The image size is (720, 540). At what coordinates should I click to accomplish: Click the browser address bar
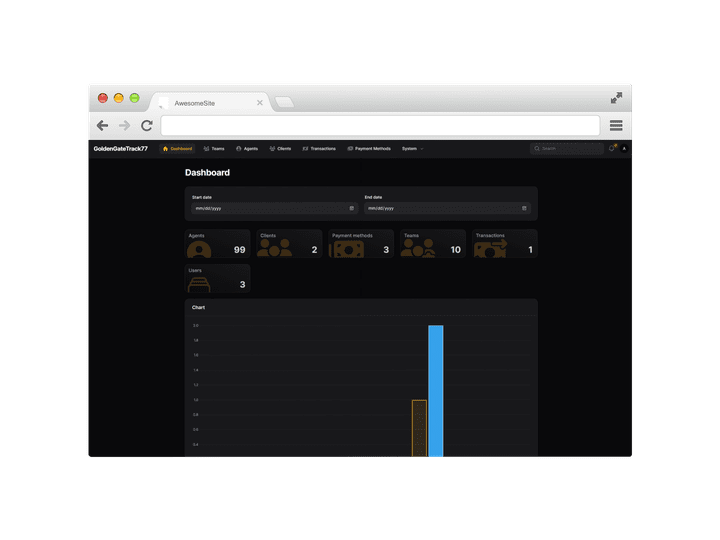pyautogui.click(x=380, y=125)
